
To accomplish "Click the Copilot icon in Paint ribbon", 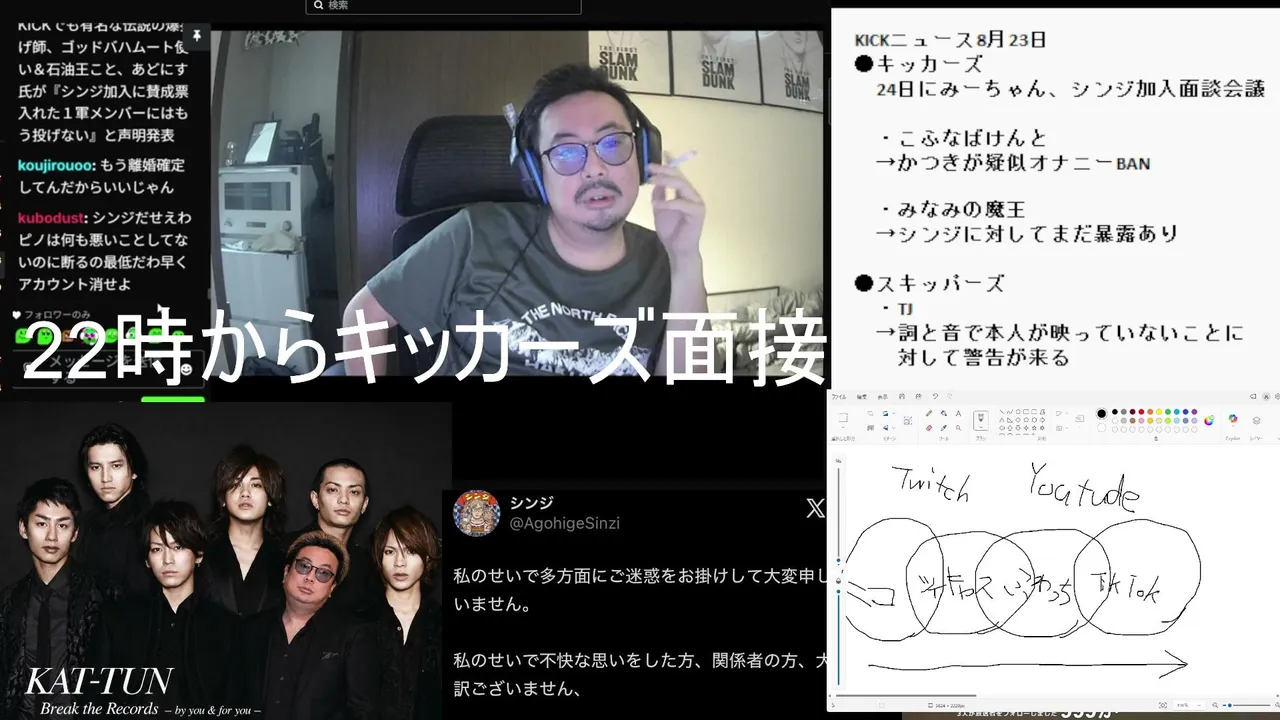I will (x=1232, y=419).
